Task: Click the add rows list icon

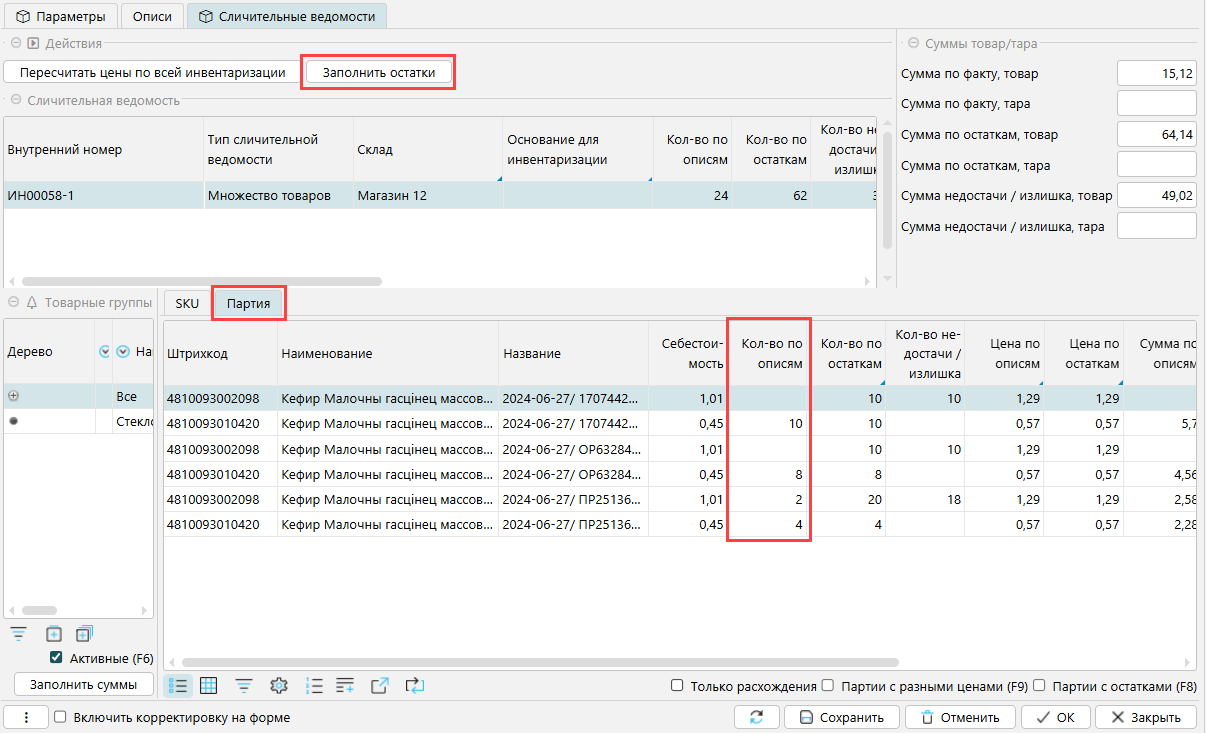Action: [x=345, y=685]
